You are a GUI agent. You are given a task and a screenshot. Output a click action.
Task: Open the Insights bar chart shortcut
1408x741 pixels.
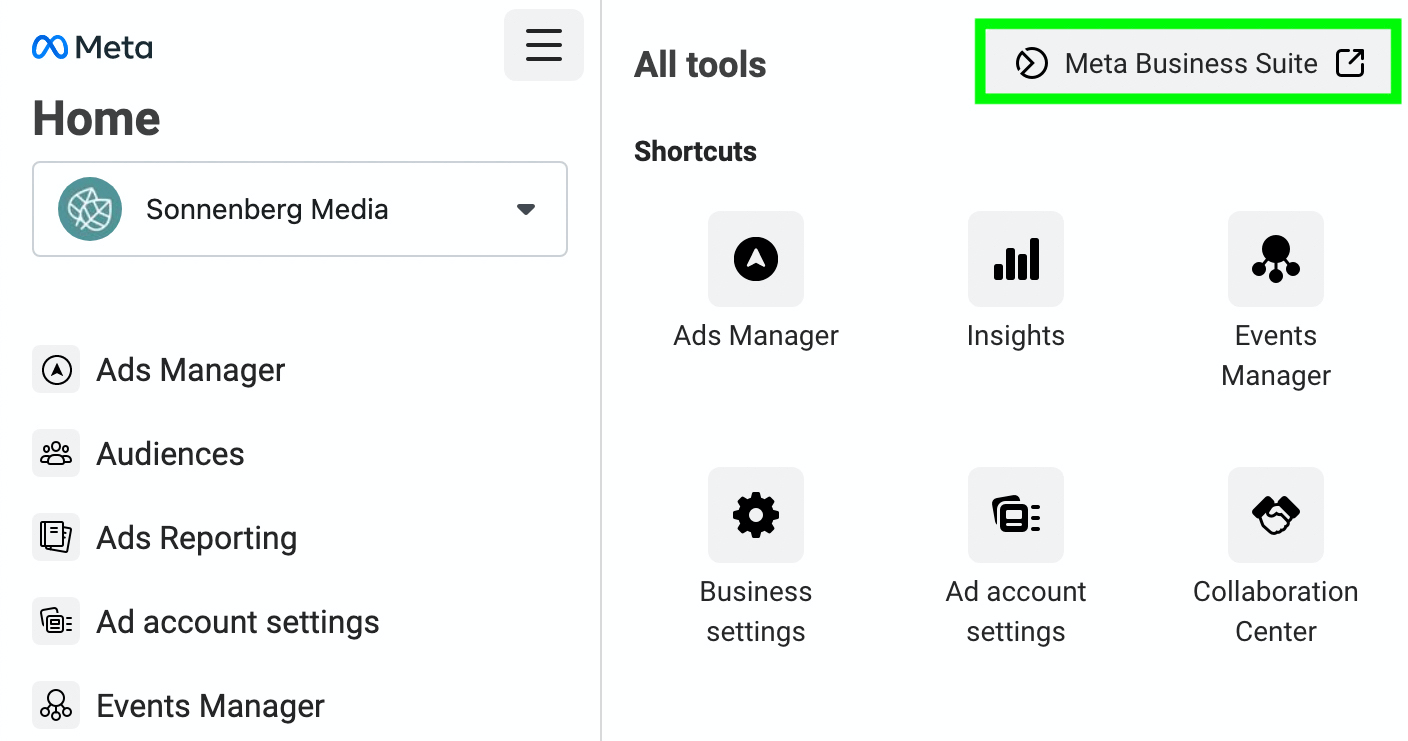pos(1016,259)
